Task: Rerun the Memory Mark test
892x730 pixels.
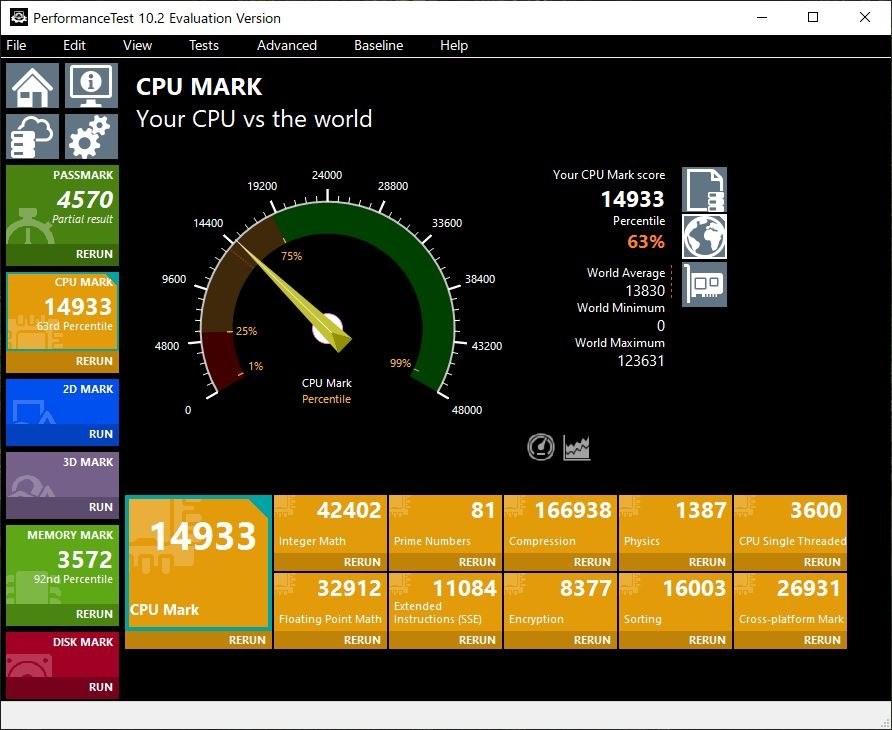Action: coord(63,614)
